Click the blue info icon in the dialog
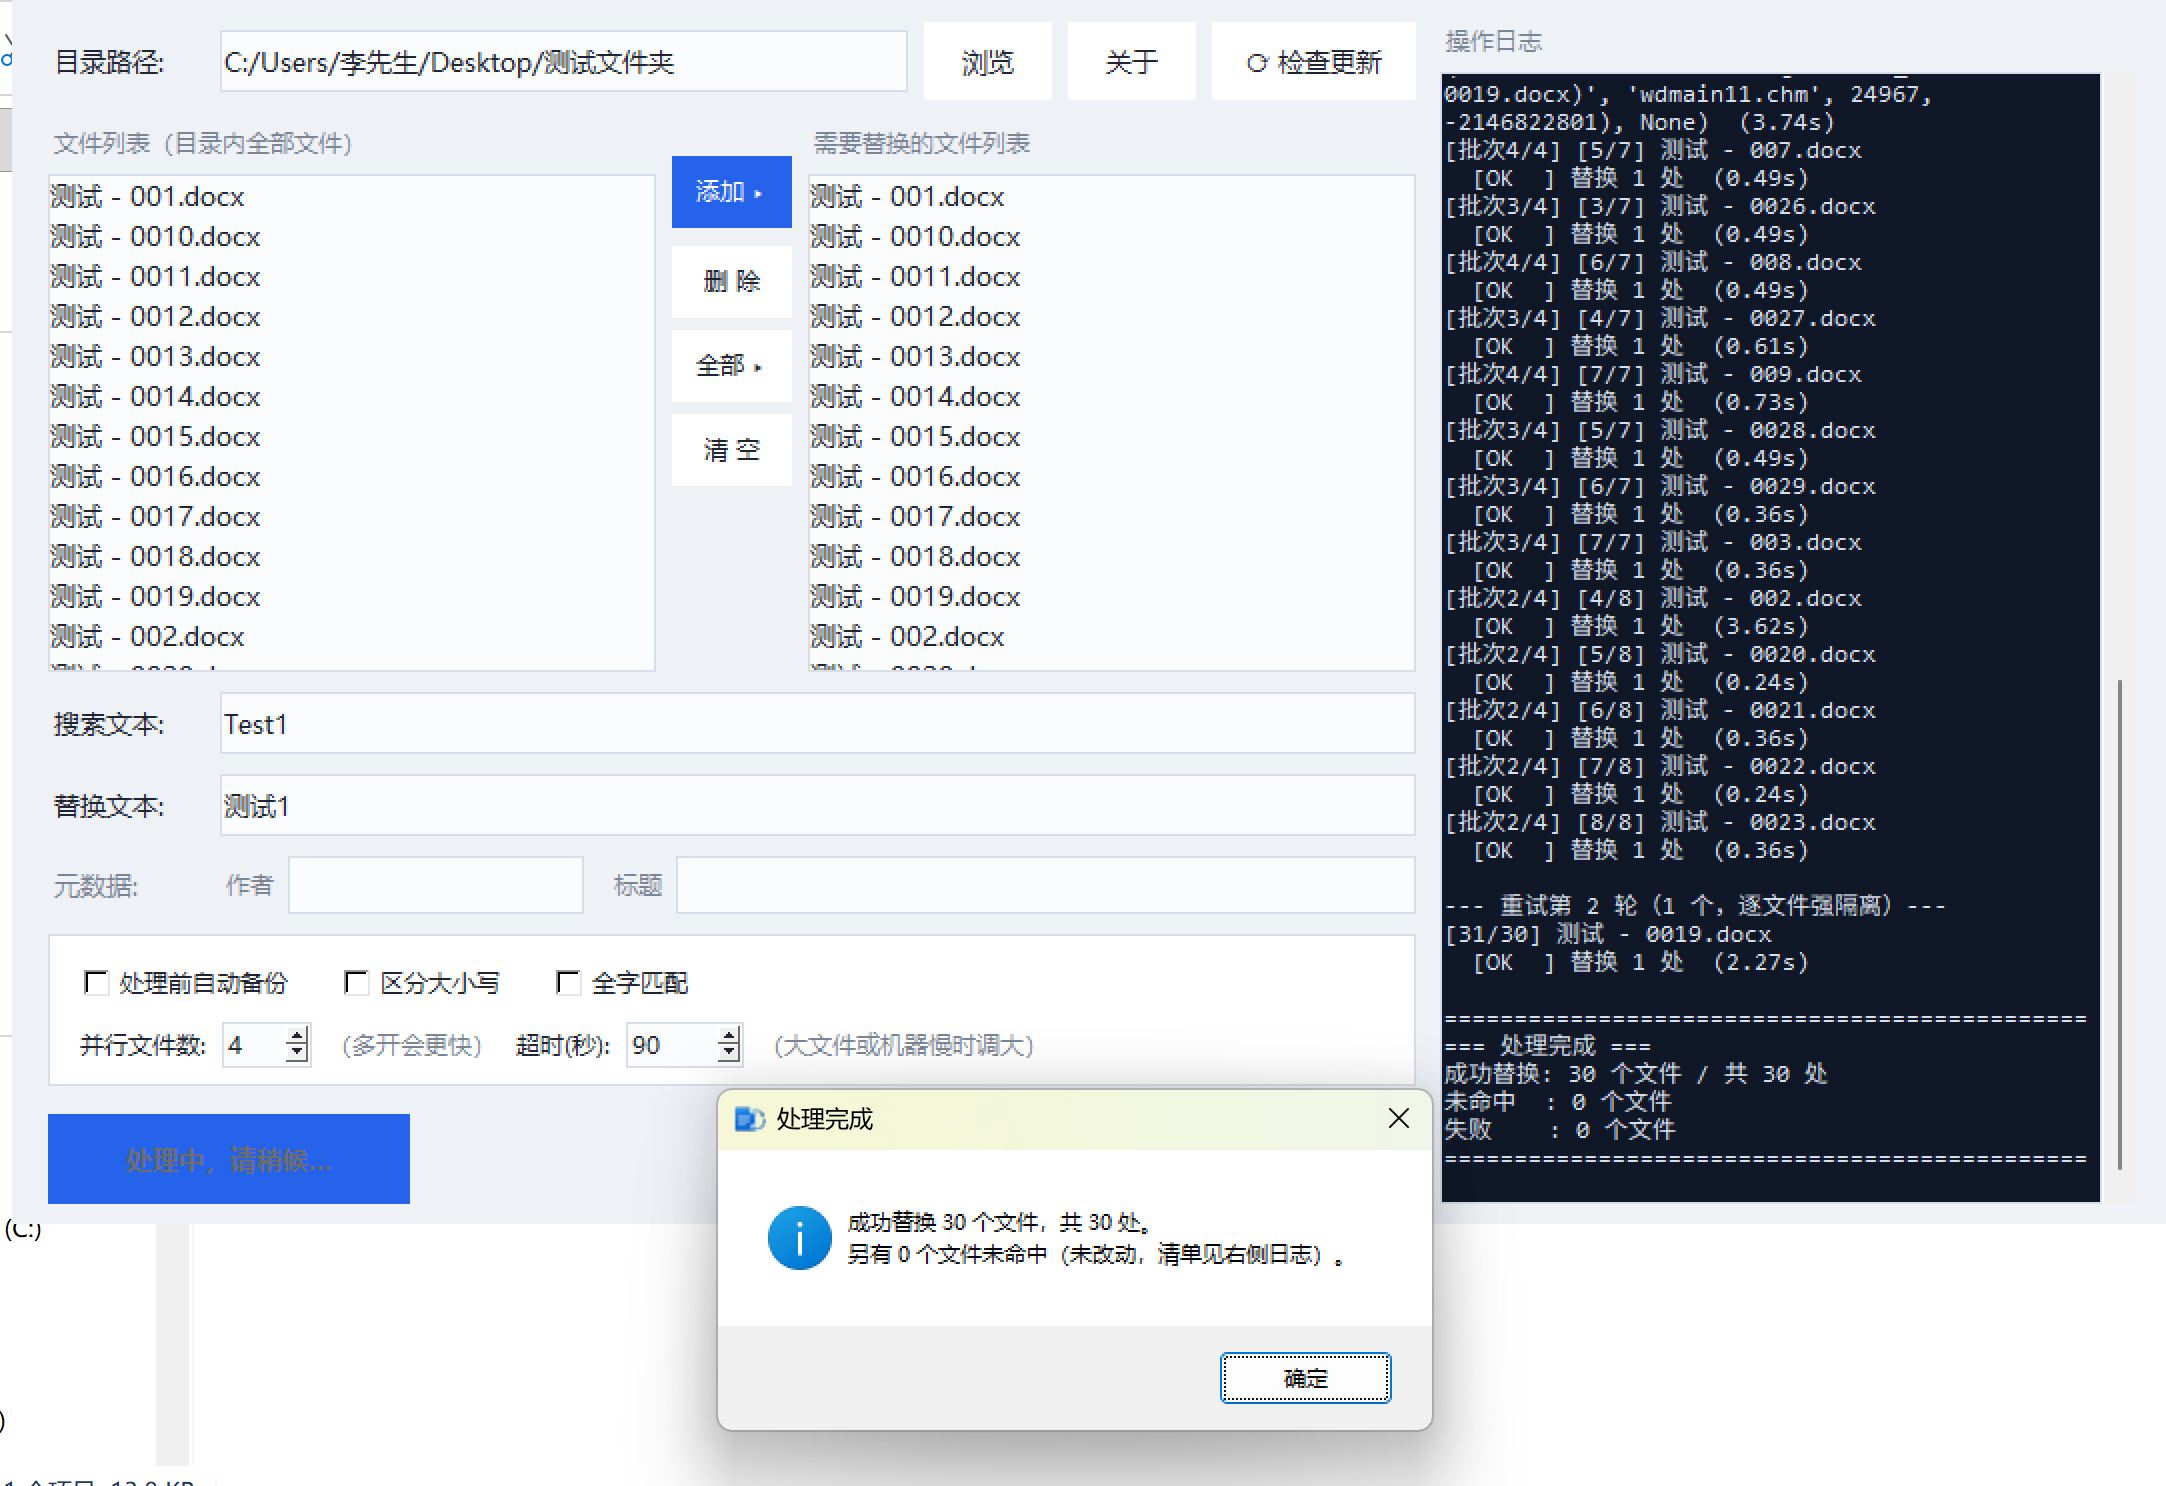Screen dimensions: 2166x1486 (799, 1238)
